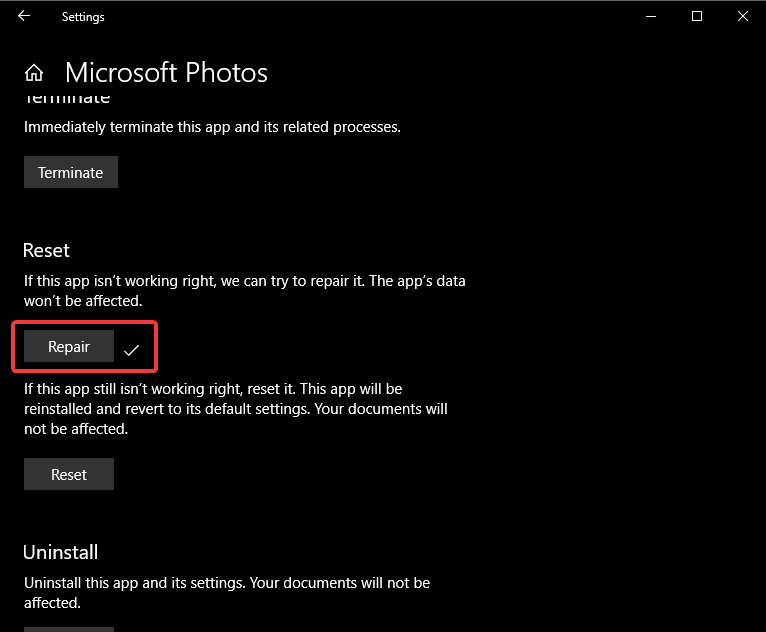This screenshot has width=766, height=632.
Task: Go to Settings home via the house icon
Action: click(x=34, y=73)
